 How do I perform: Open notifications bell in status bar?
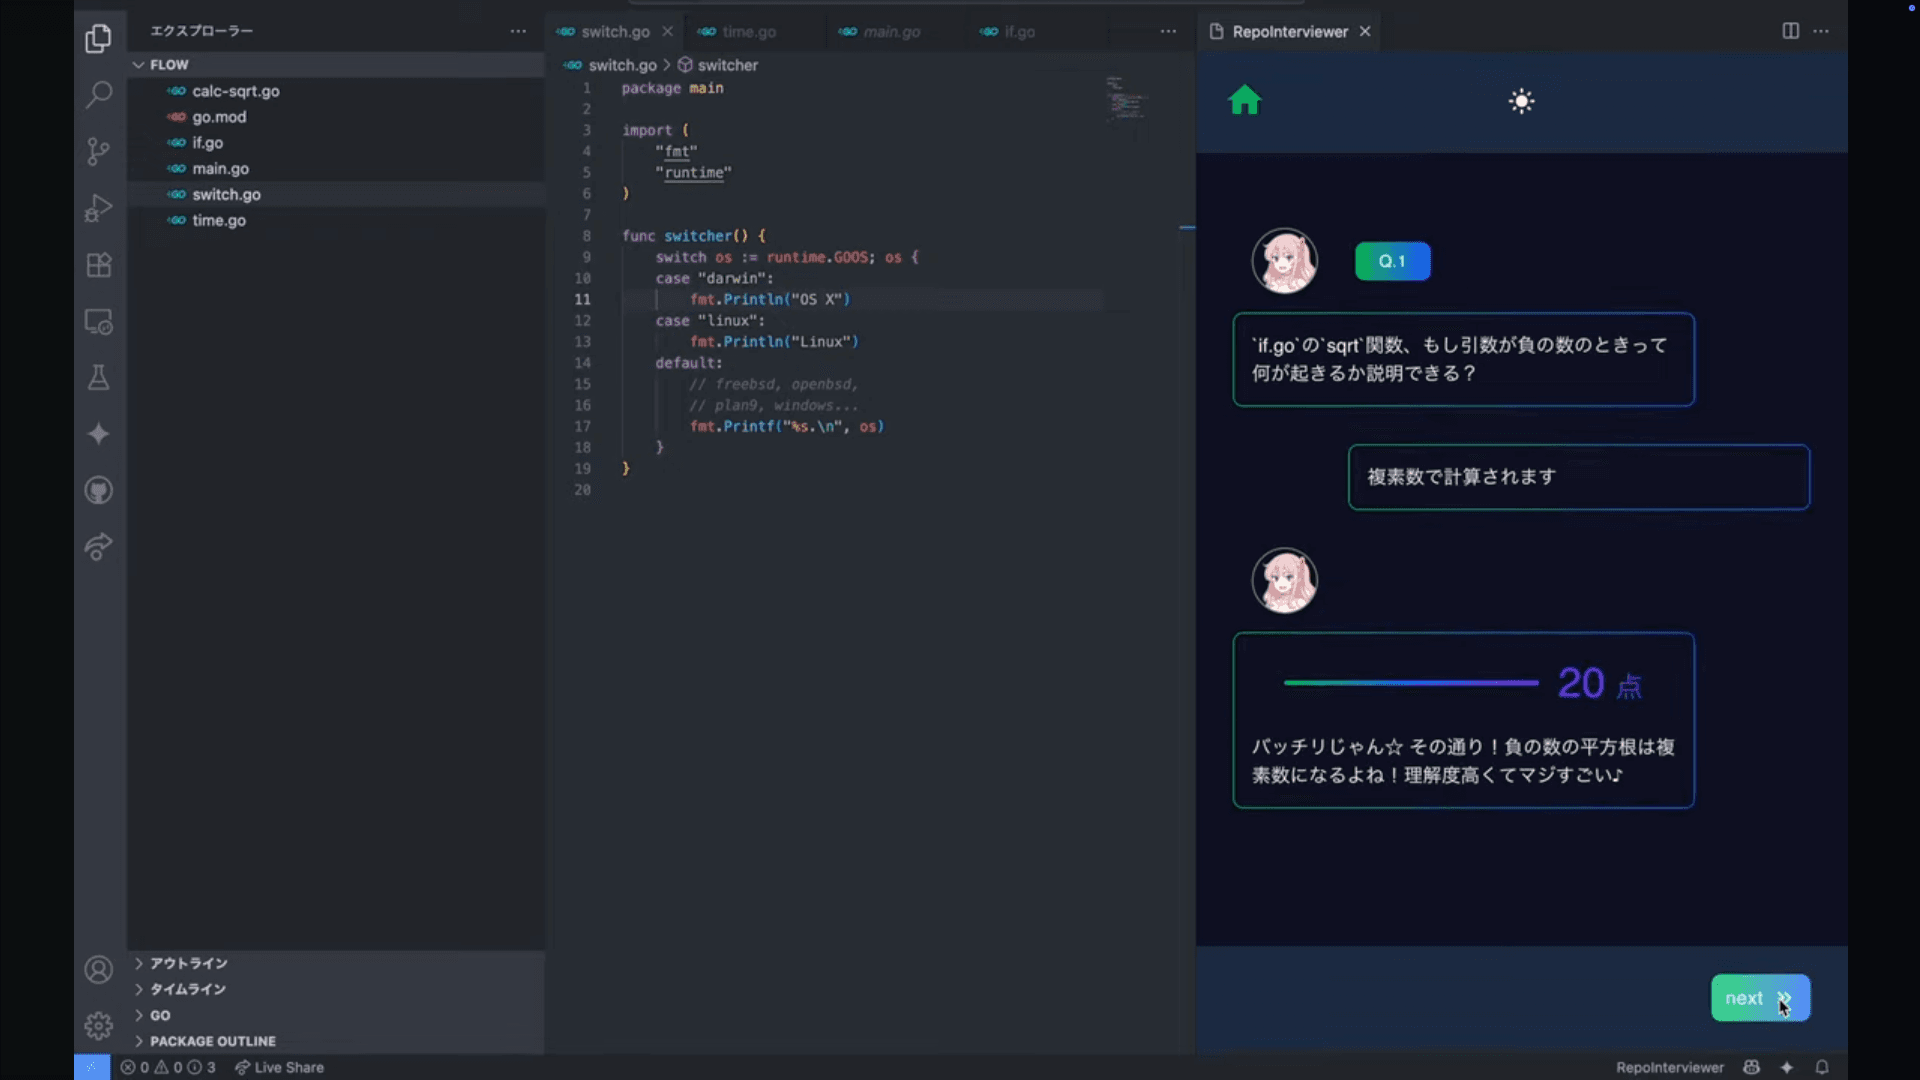point(1822,1067)
